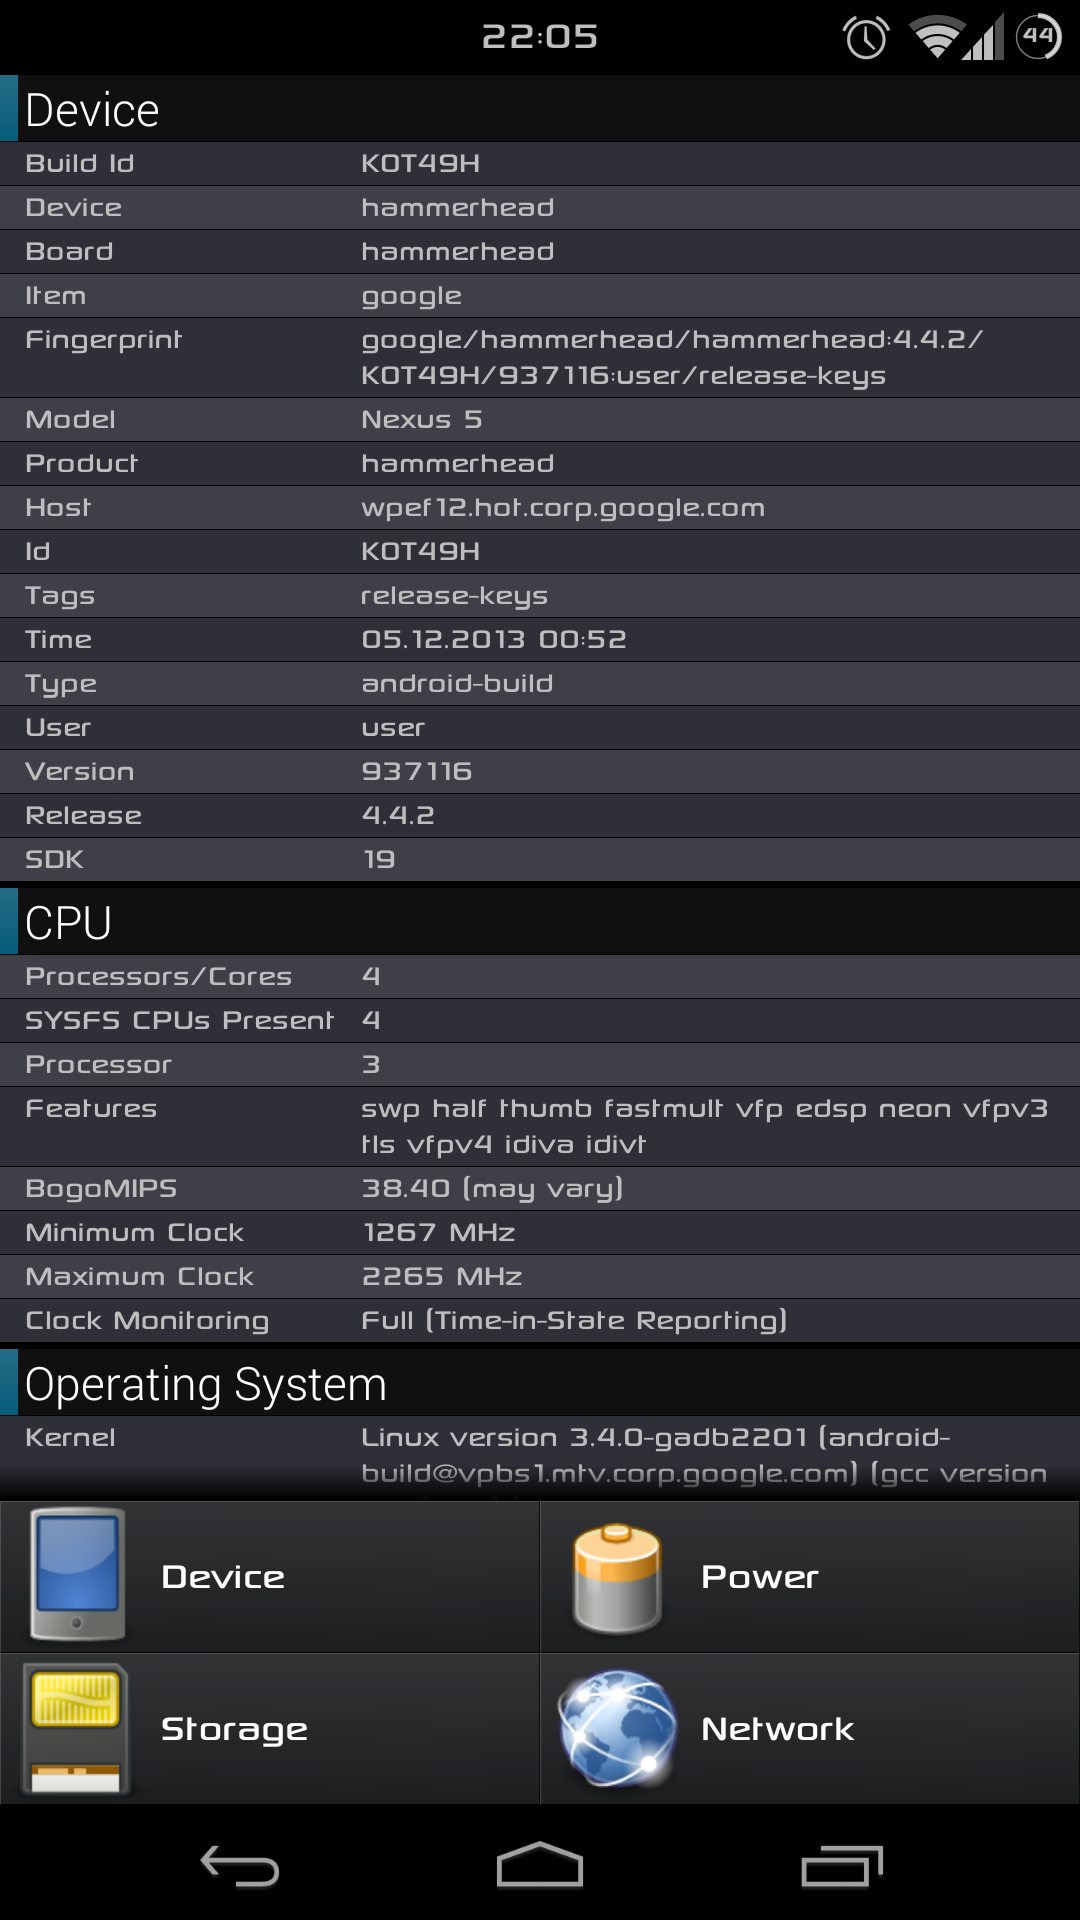1080x1920 pixels.
Task: Open the Storage tab label
Action: pyautogui.click(x=234, y=1730)
